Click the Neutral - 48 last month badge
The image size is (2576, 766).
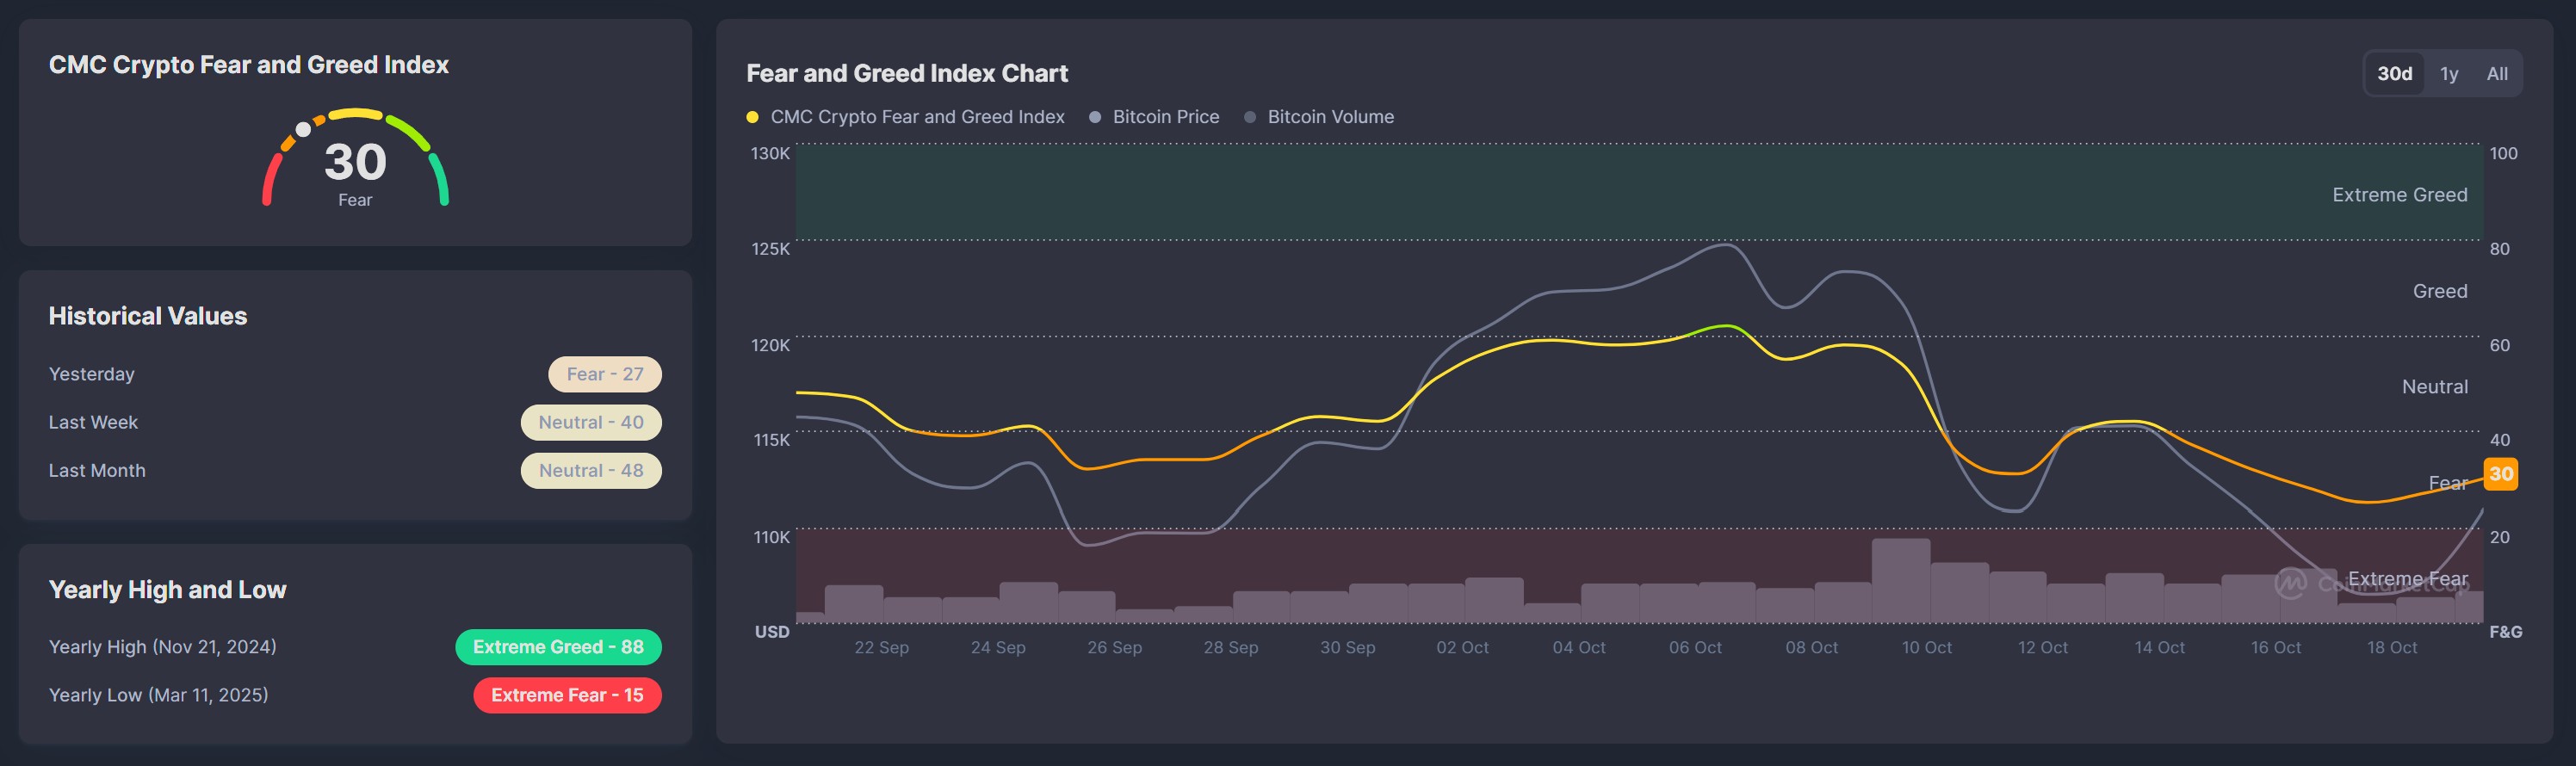click(590, 470)
